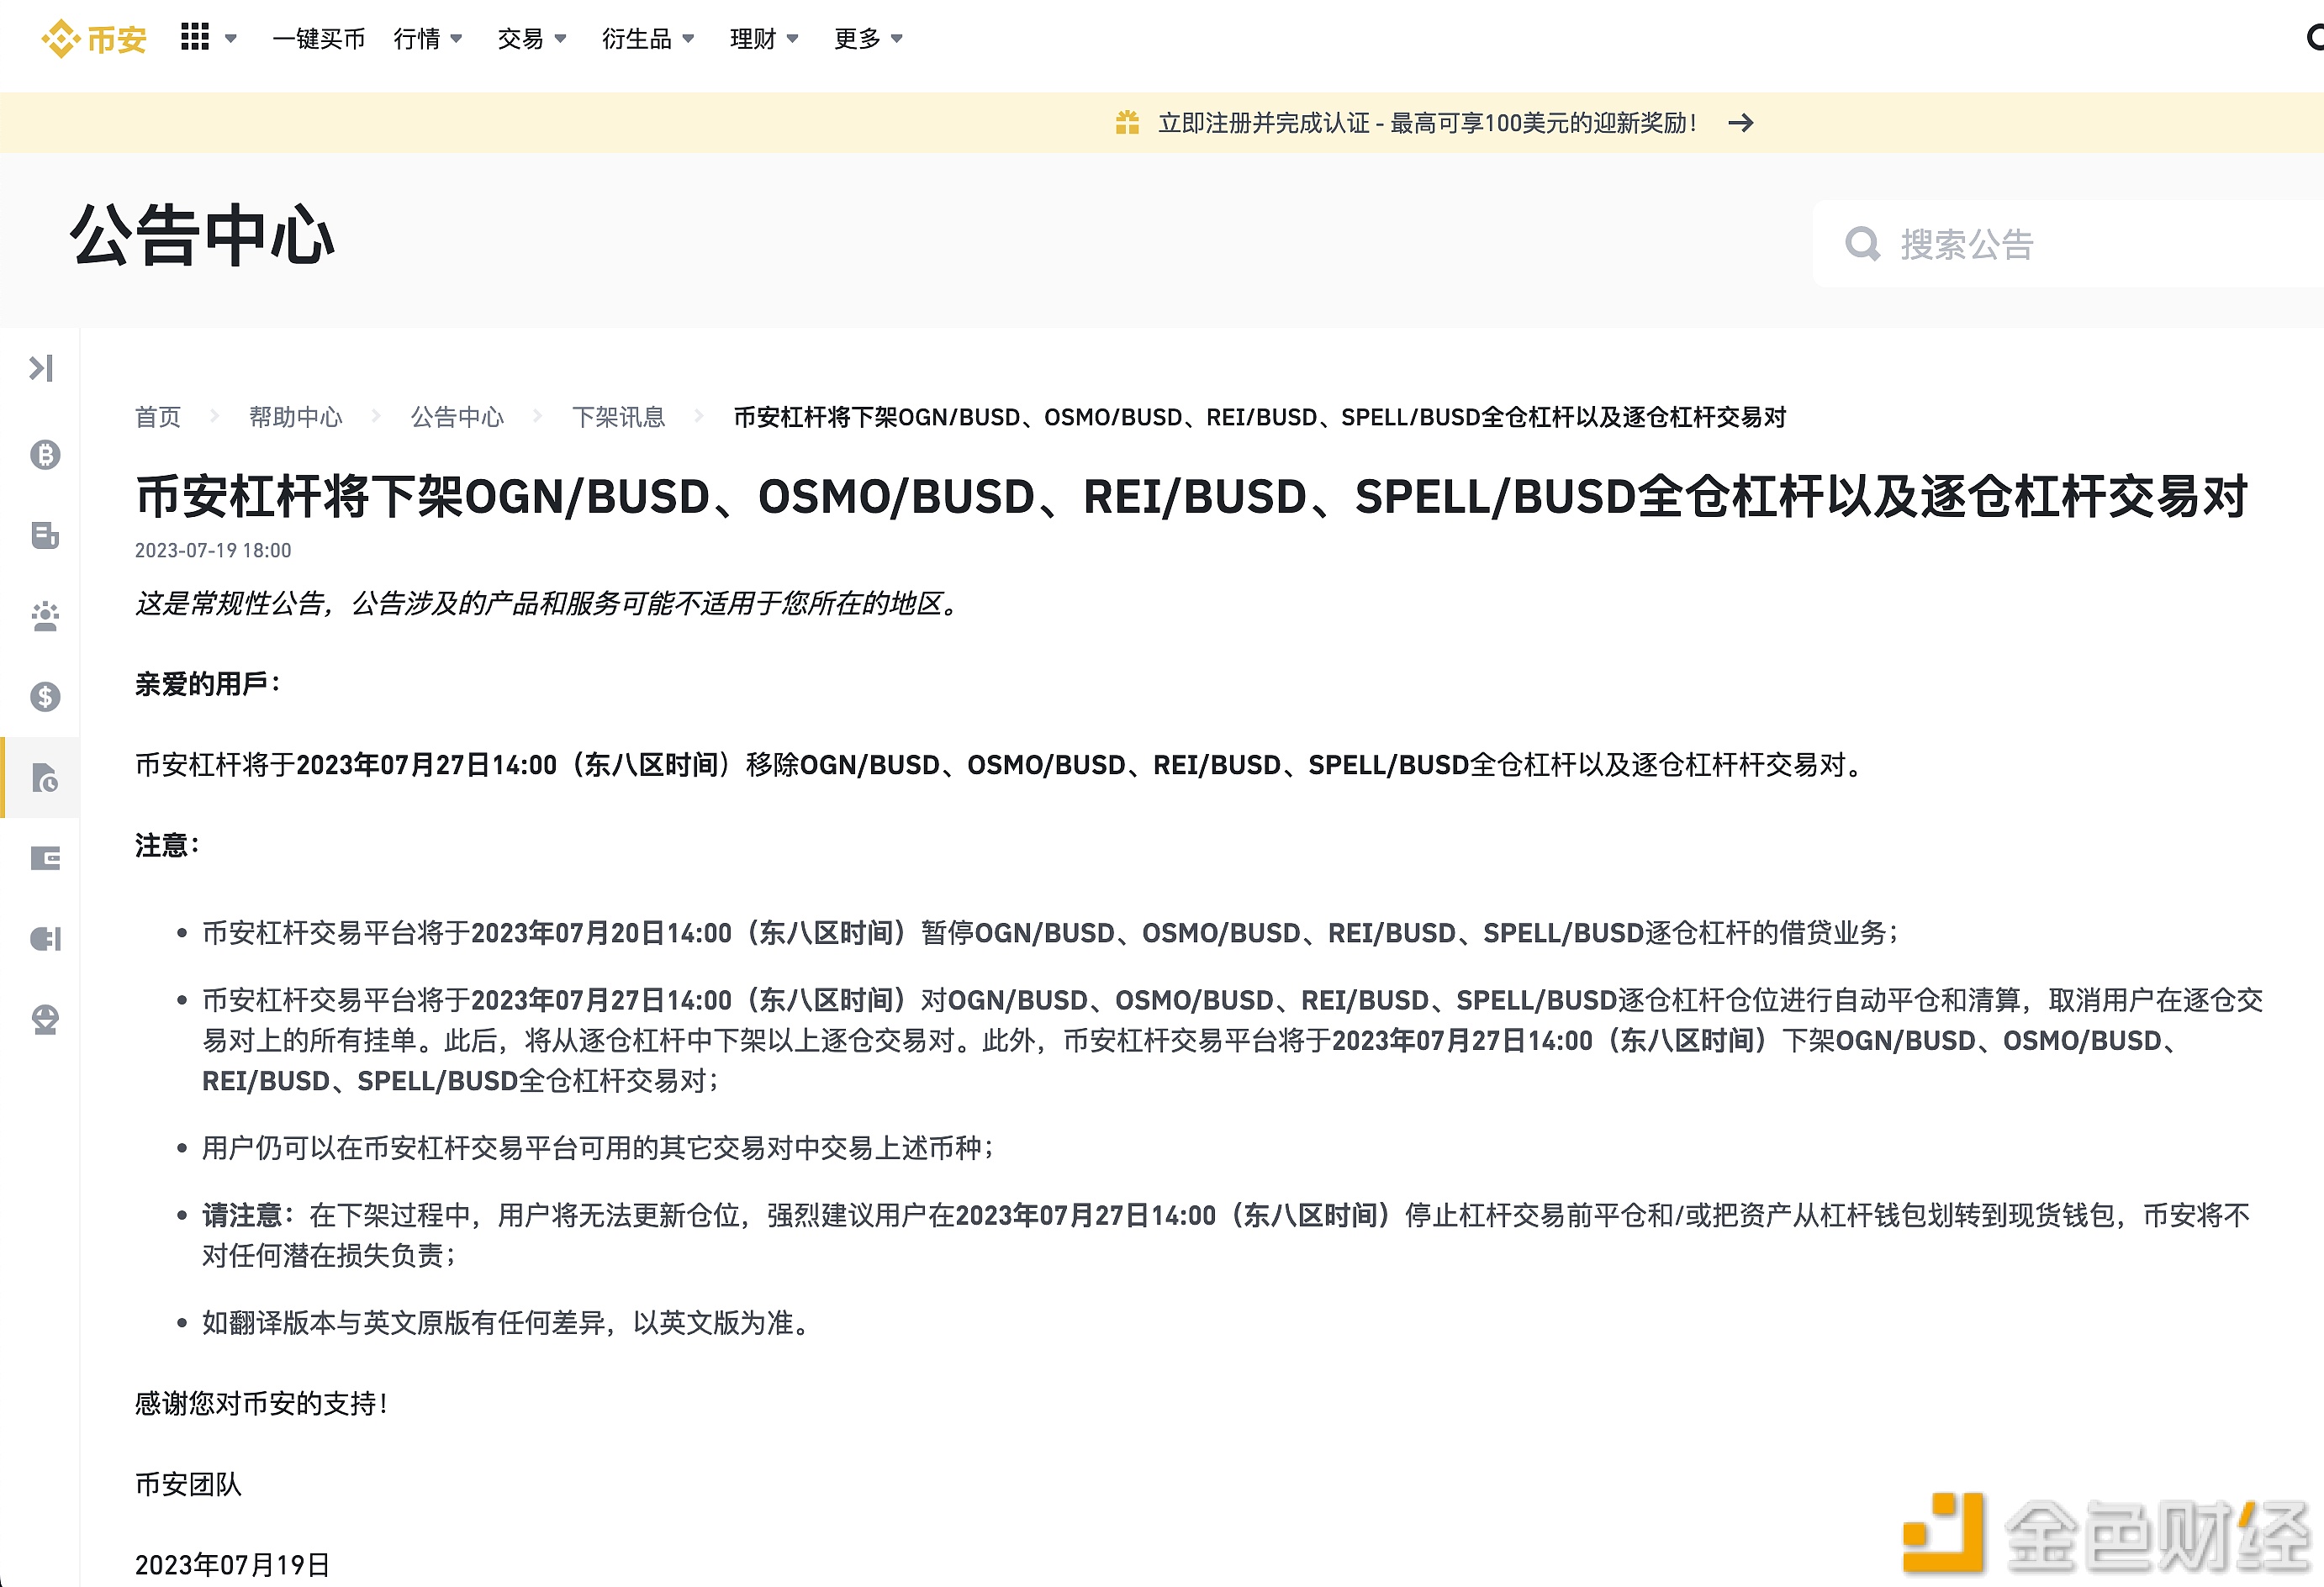Click the magnifier icon in announcement search

[x=1862, y=244]
